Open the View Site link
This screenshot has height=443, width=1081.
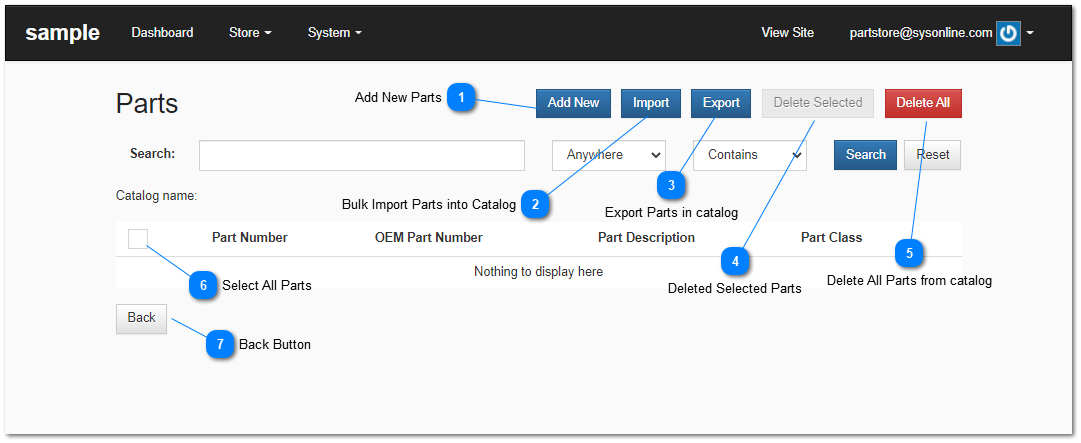click(x=787, y=32)
